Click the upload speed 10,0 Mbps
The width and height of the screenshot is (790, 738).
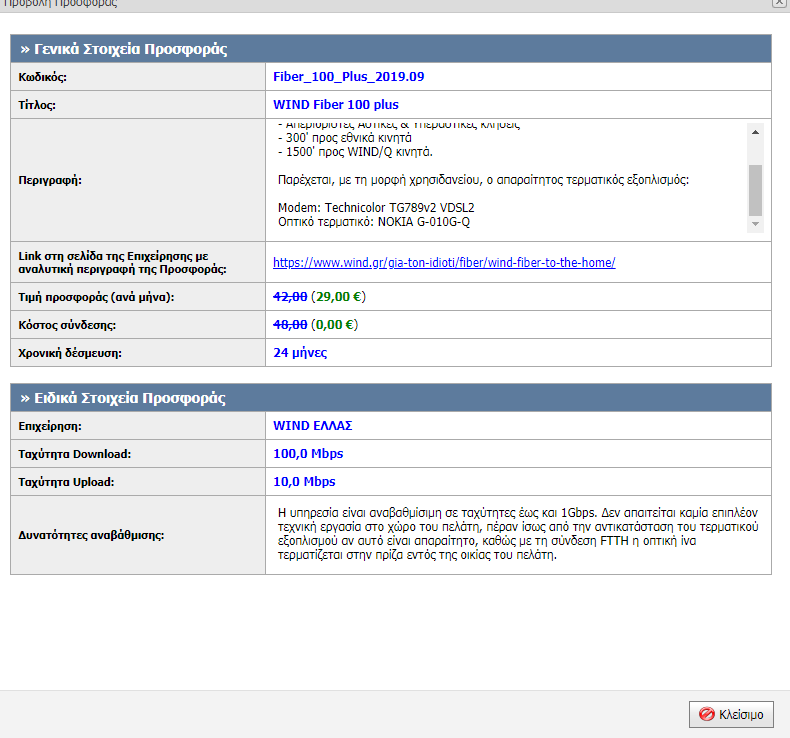pos(304,482)
